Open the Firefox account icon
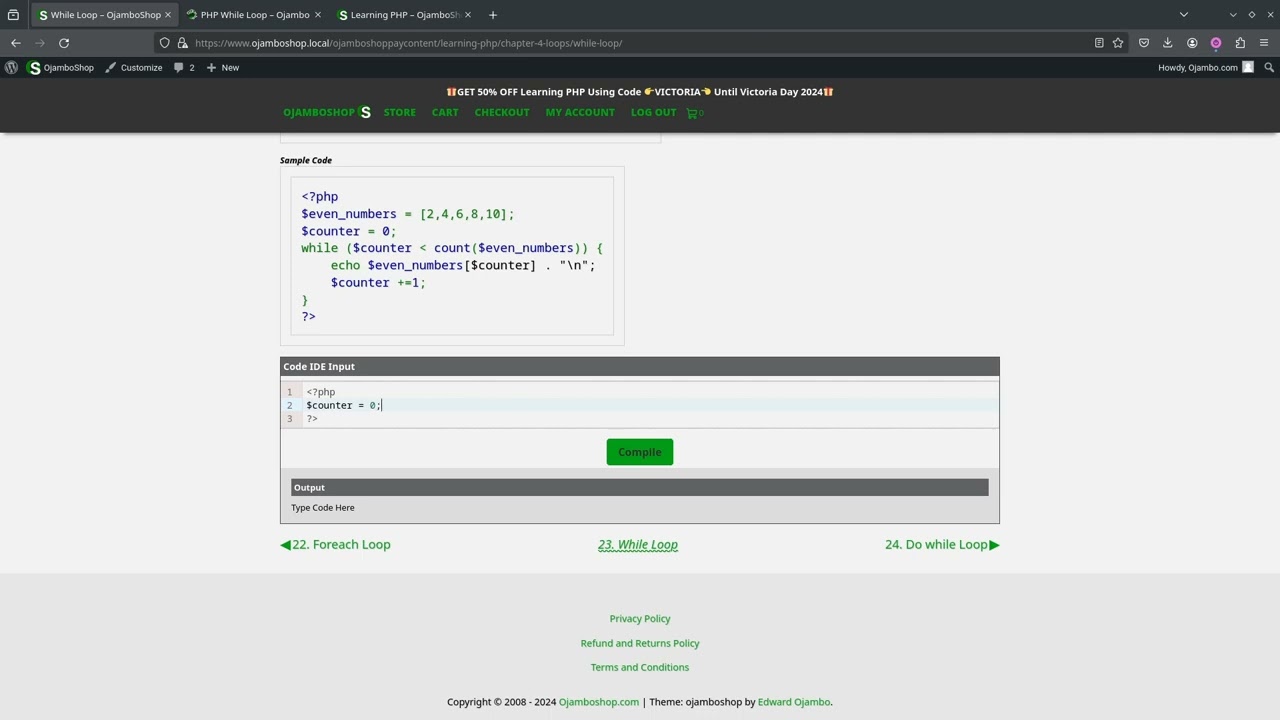 click(x=1192, y=43)
